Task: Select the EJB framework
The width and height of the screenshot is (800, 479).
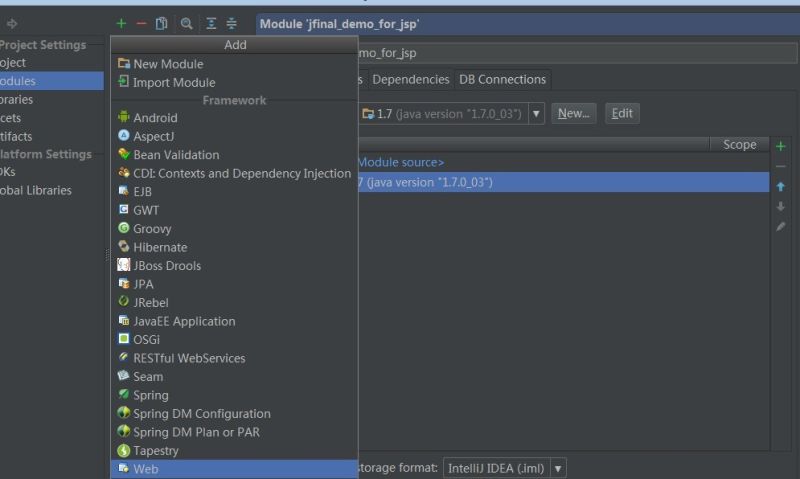Action: click(x=234, y=192)
